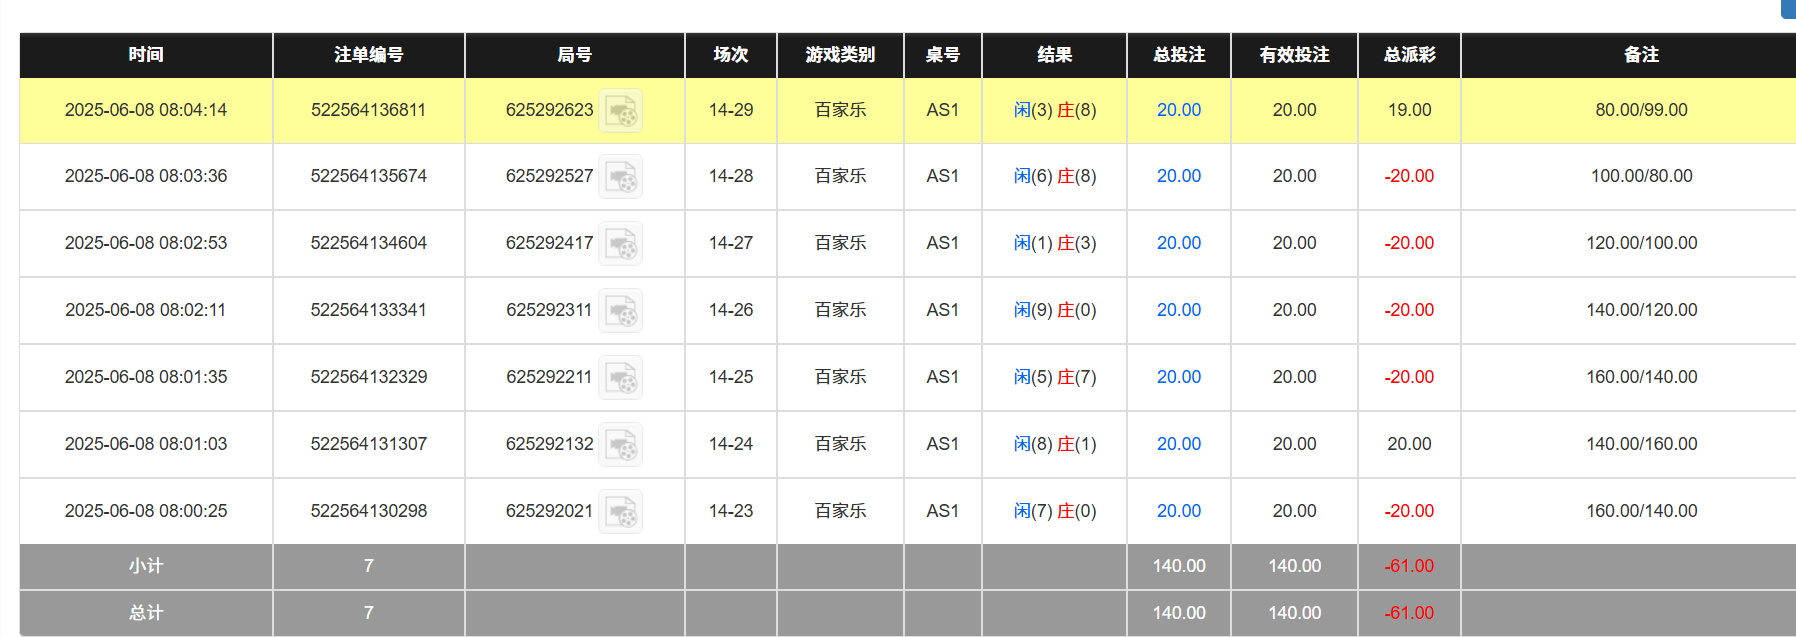The width and height of the screenshot is (1796, 637).
Task: Click blue 20.00 total bet for round 14-29
Action: pyautogui.click(x=1178, y=110)
